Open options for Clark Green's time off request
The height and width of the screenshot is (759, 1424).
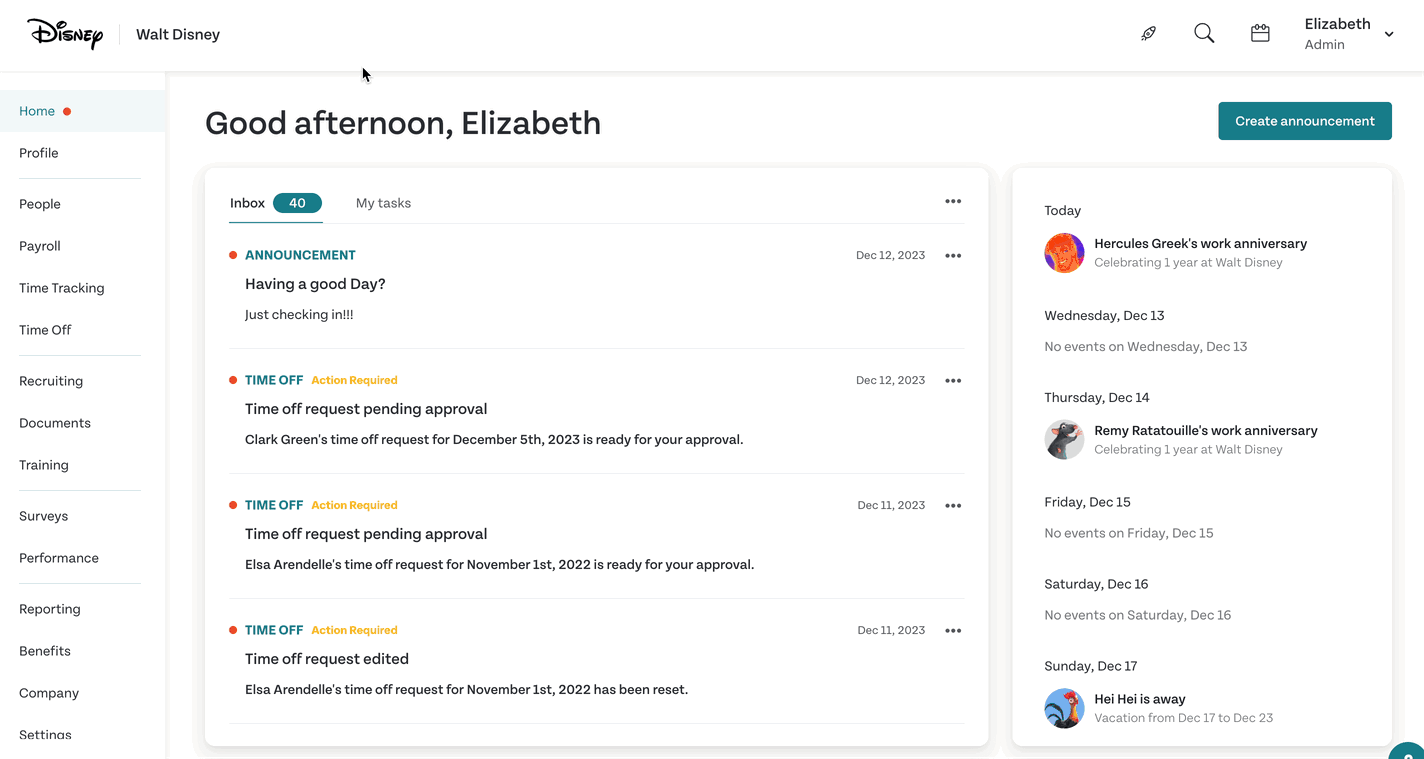[953, 380]
